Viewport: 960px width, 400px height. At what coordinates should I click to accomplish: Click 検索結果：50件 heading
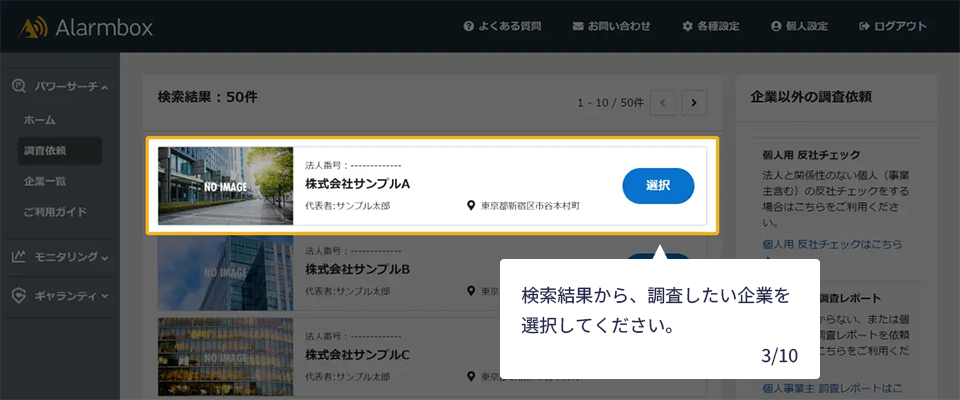(208, 97)
